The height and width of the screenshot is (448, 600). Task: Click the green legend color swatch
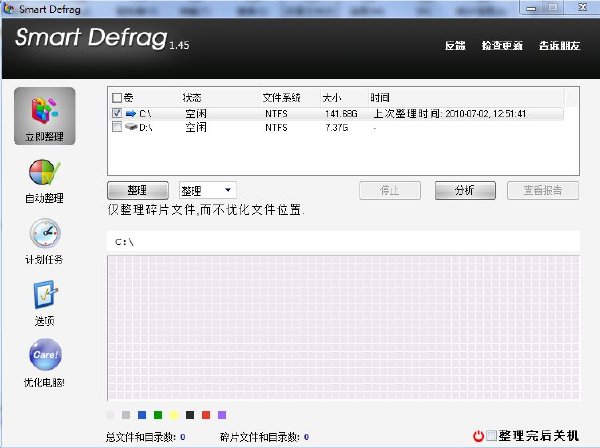tap(158, 415)
